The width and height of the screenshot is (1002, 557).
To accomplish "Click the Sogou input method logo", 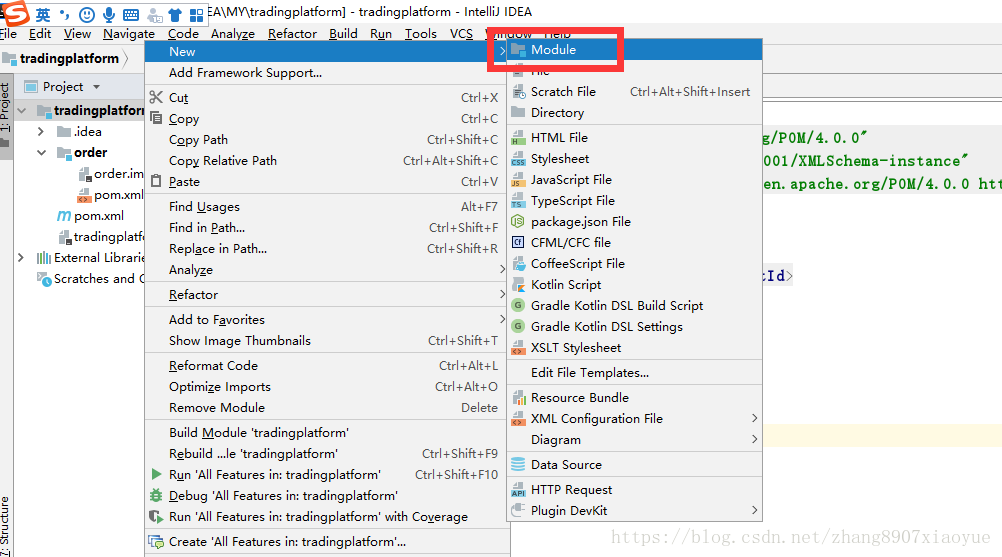I will [15, 13].
